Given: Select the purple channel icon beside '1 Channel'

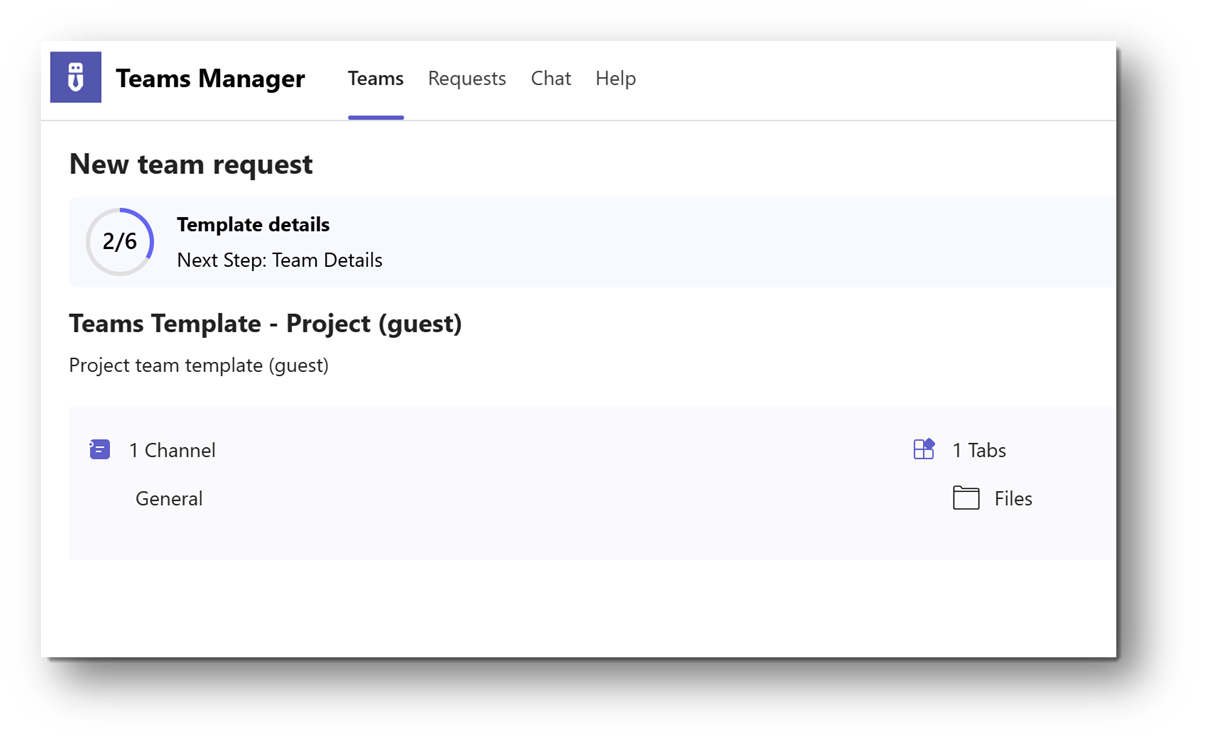Looking at the screenshot, I should click(x=100, y=449).
